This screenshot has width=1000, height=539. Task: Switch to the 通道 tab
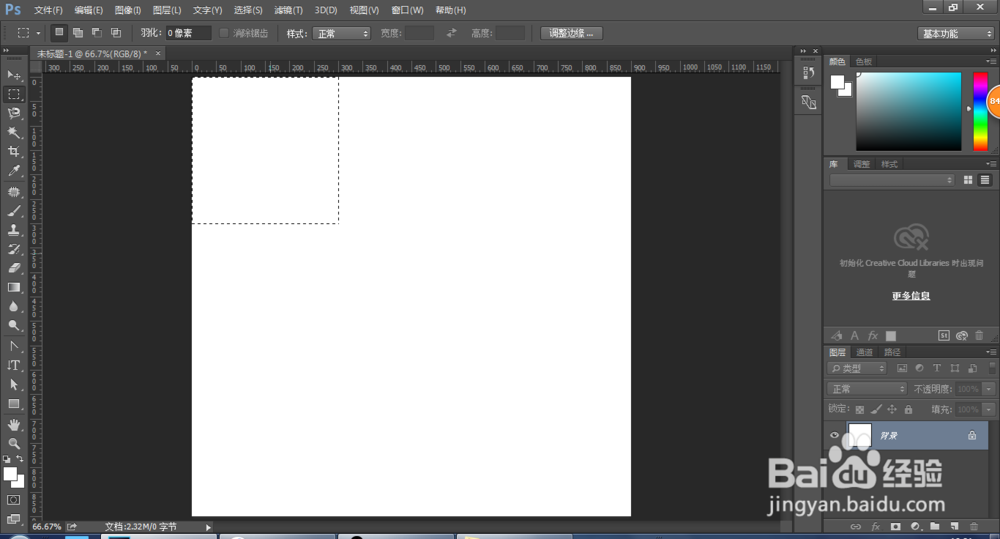point(864,352)
